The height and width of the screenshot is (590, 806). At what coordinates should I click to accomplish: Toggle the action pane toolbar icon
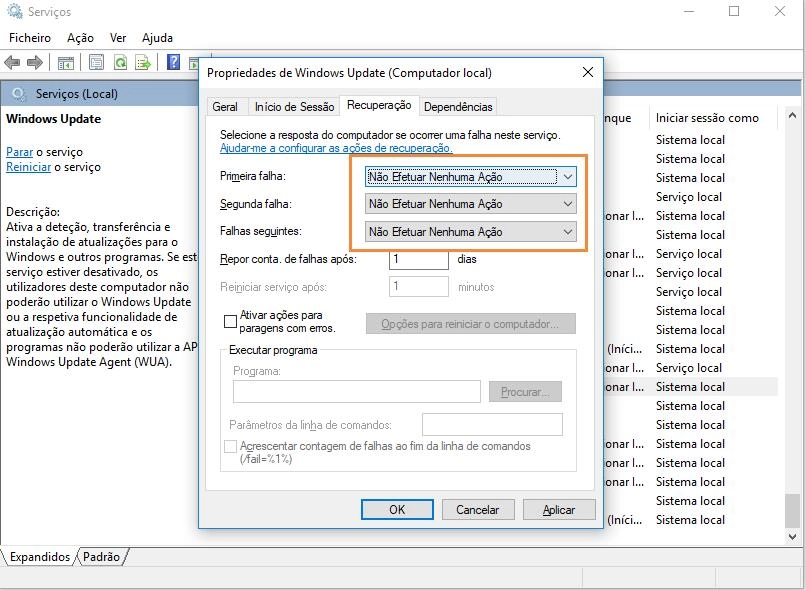(x=194, y=61)
